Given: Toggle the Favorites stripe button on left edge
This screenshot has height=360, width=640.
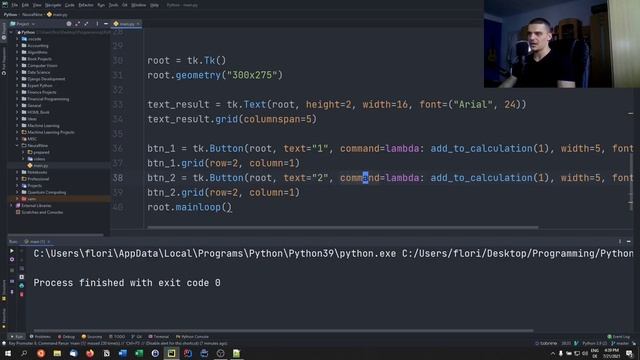Looking at the screenshot, I should (4, 317).
